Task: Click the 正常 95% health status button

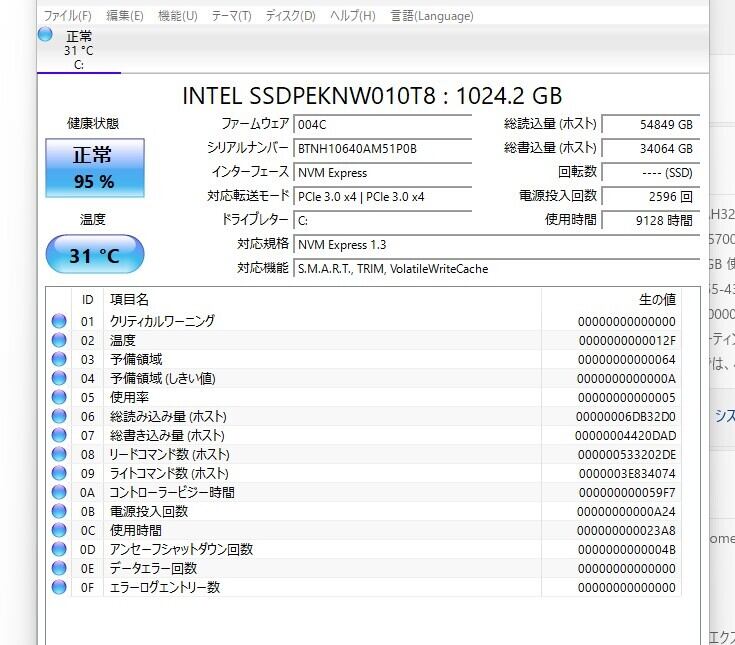Action: pos(94,167)
